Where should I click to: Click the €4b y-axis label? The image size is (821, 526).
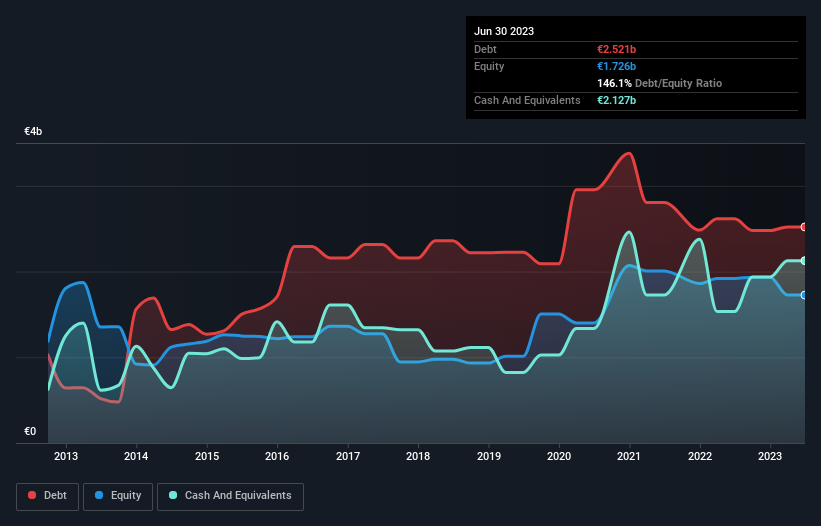click(33, 131)
